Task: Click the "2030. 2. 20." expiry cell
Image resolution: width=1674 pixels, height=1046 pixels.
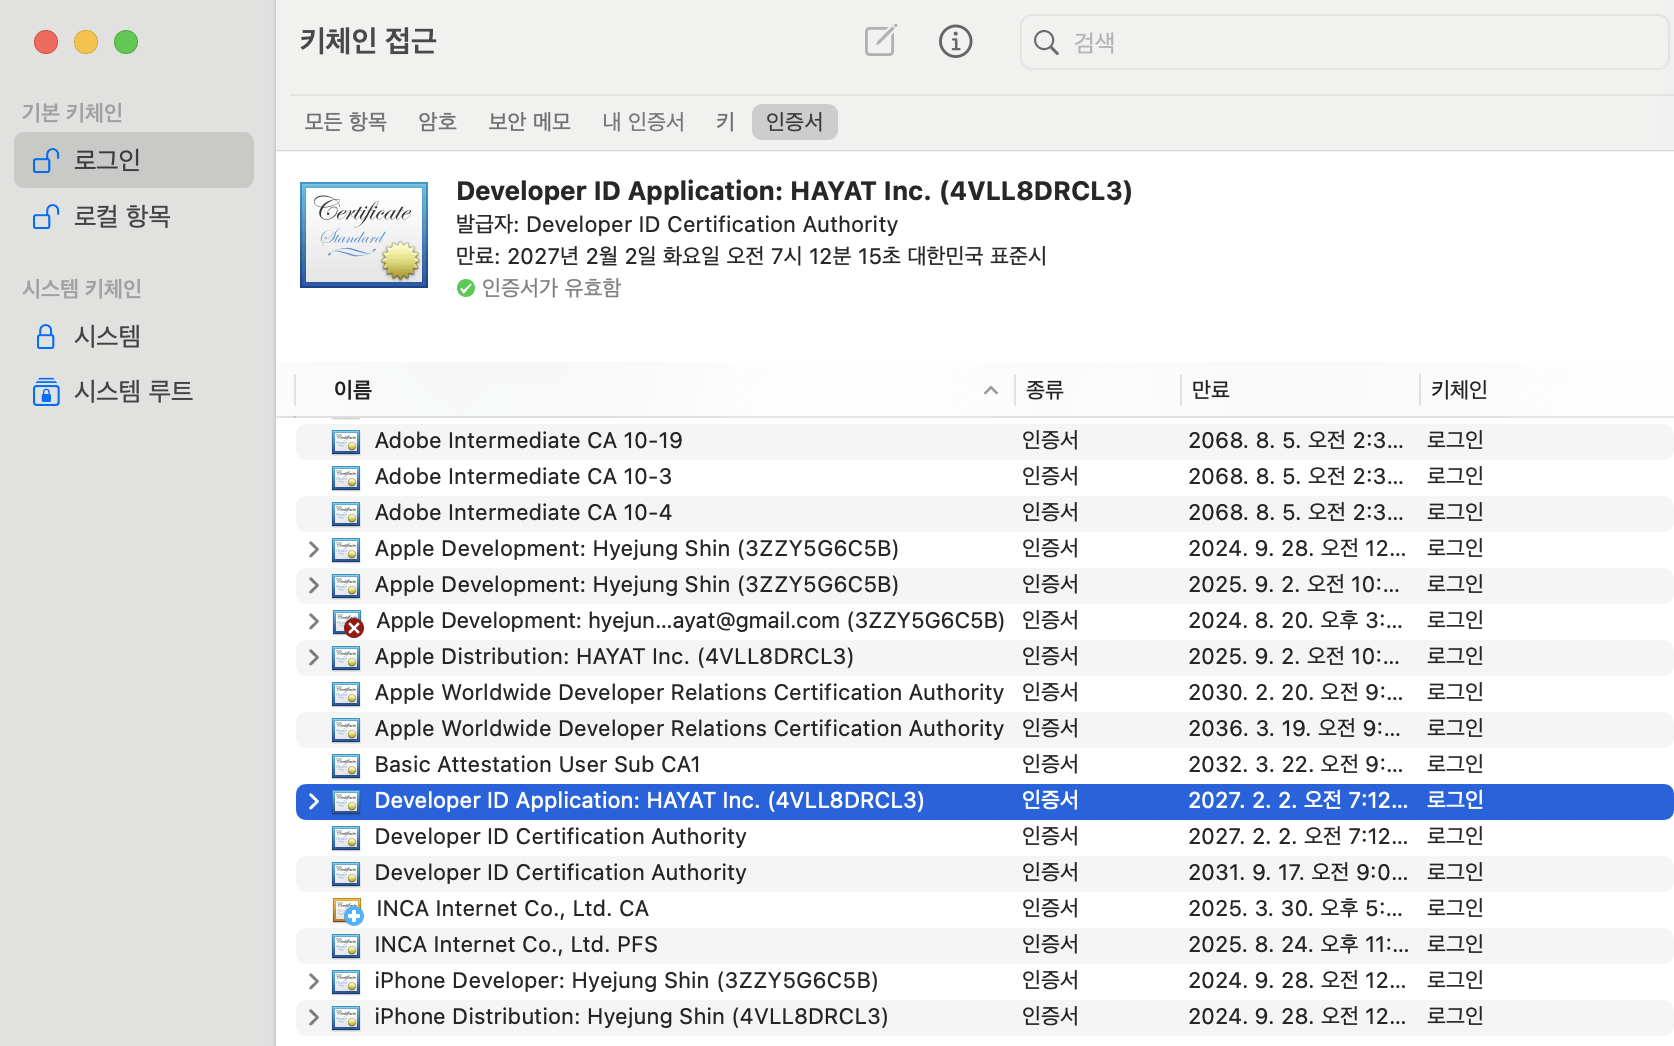Action: pyautogui.click(x=1295, y=693)
